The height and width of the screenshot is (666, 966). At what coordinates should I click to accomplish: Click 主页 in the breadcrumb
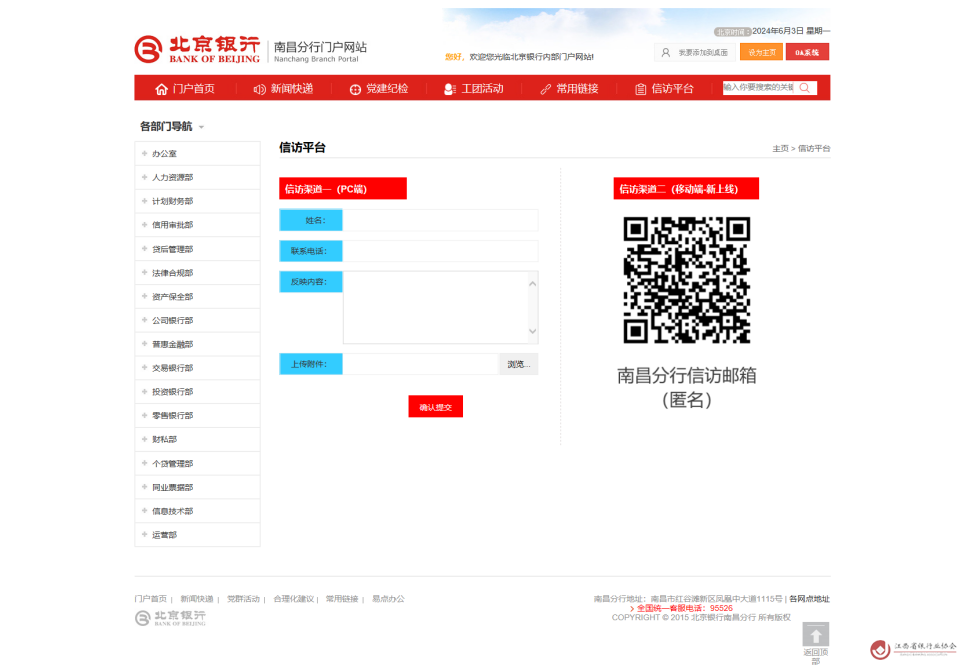tap(780, 148)
